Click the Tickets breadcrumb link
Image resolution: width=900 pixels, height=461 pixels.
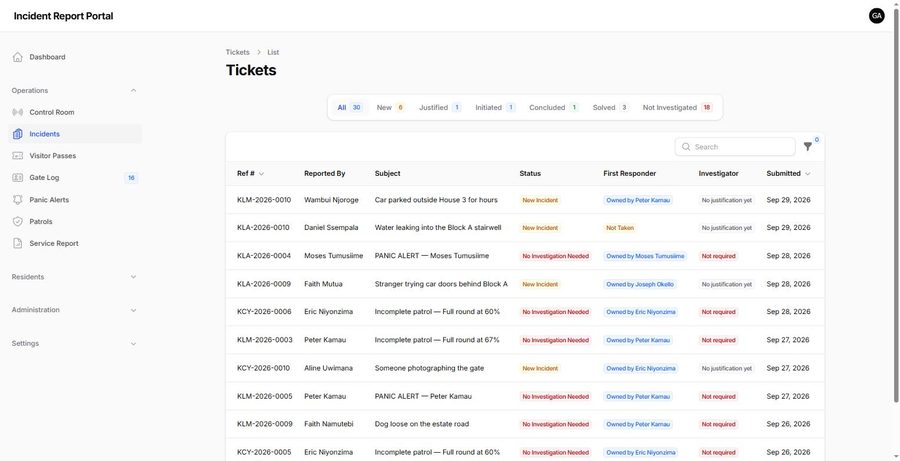coord(238,52)
